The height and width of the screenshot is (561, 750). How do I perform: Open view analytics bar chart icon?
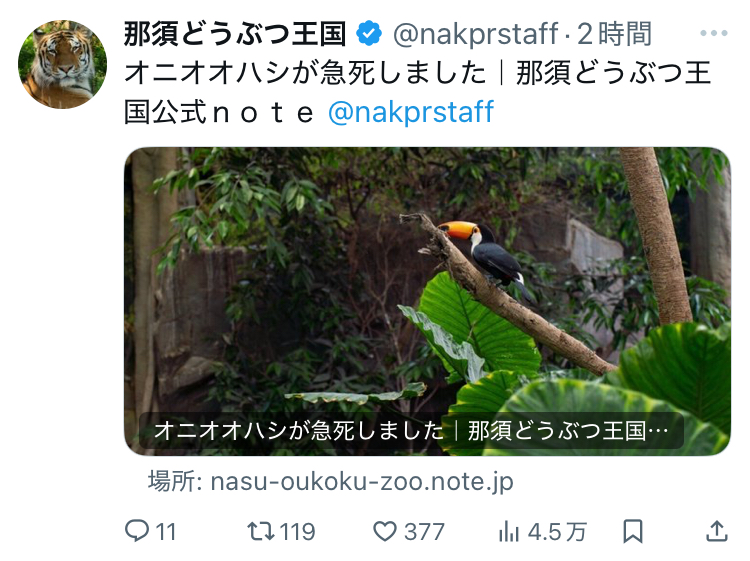coord(509,531)
